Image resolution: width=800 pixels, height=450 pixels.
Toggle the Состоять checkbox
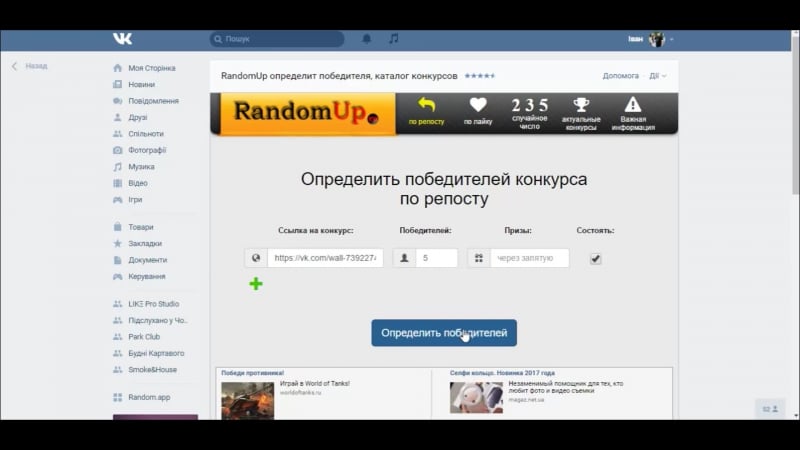coord(595,259)
